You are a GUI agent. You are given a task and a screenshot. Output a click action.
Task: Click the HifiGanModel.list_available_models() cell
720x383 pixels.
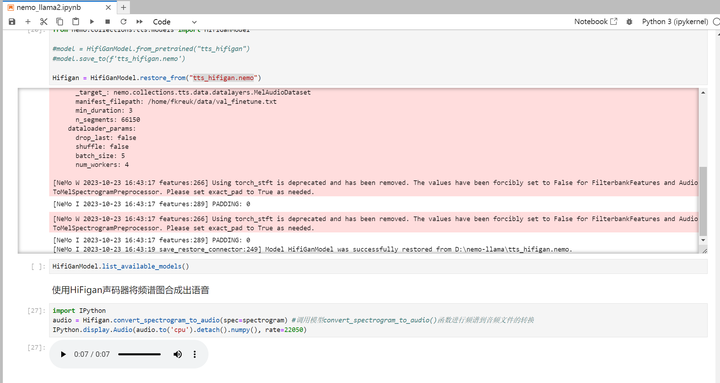(x=378, y=266)
